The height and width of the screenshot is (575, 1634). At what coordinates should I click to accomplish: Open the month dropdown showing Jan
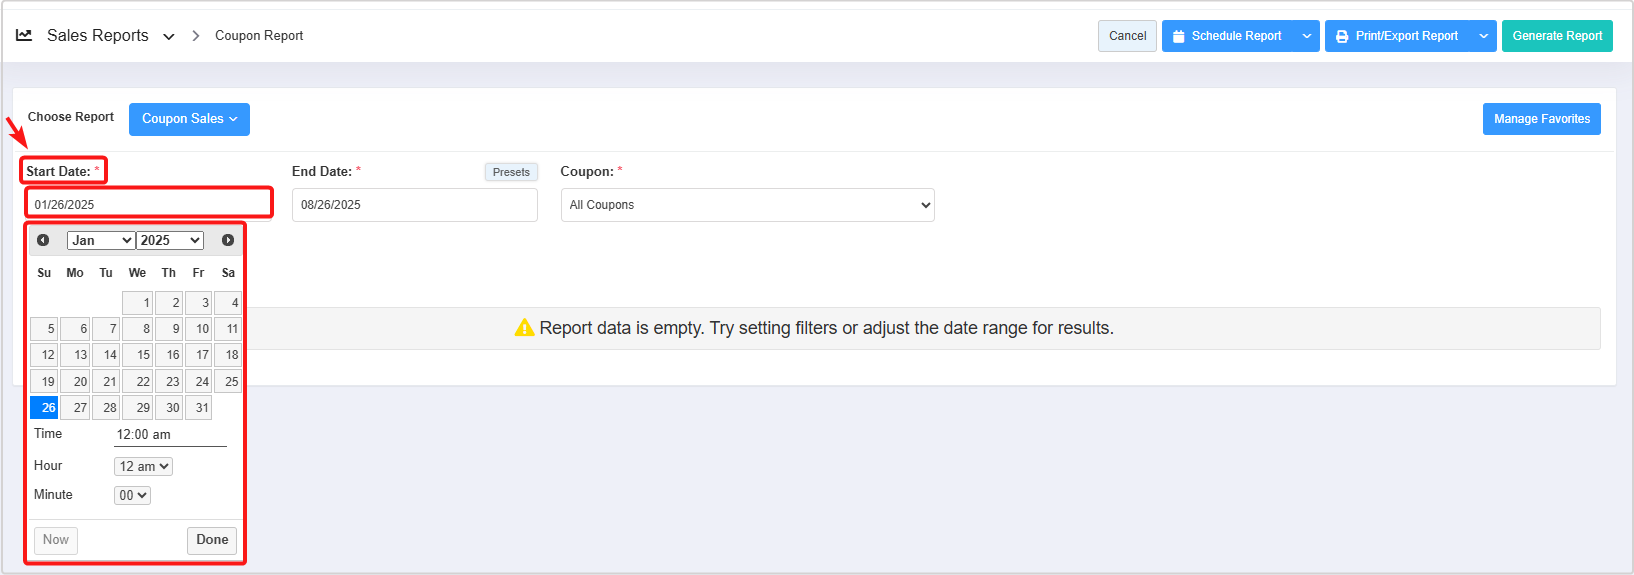[101, 240]
